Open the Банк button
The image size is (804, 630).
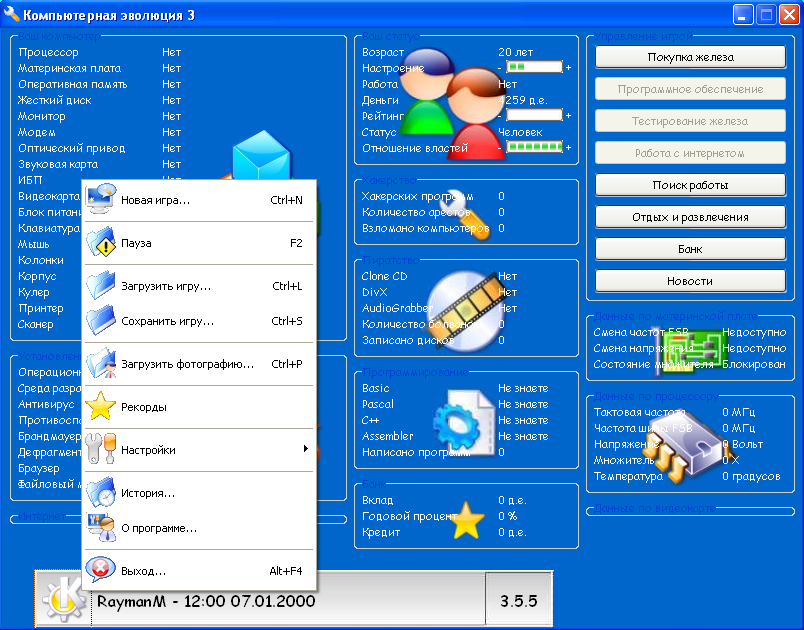pos(690,249)
